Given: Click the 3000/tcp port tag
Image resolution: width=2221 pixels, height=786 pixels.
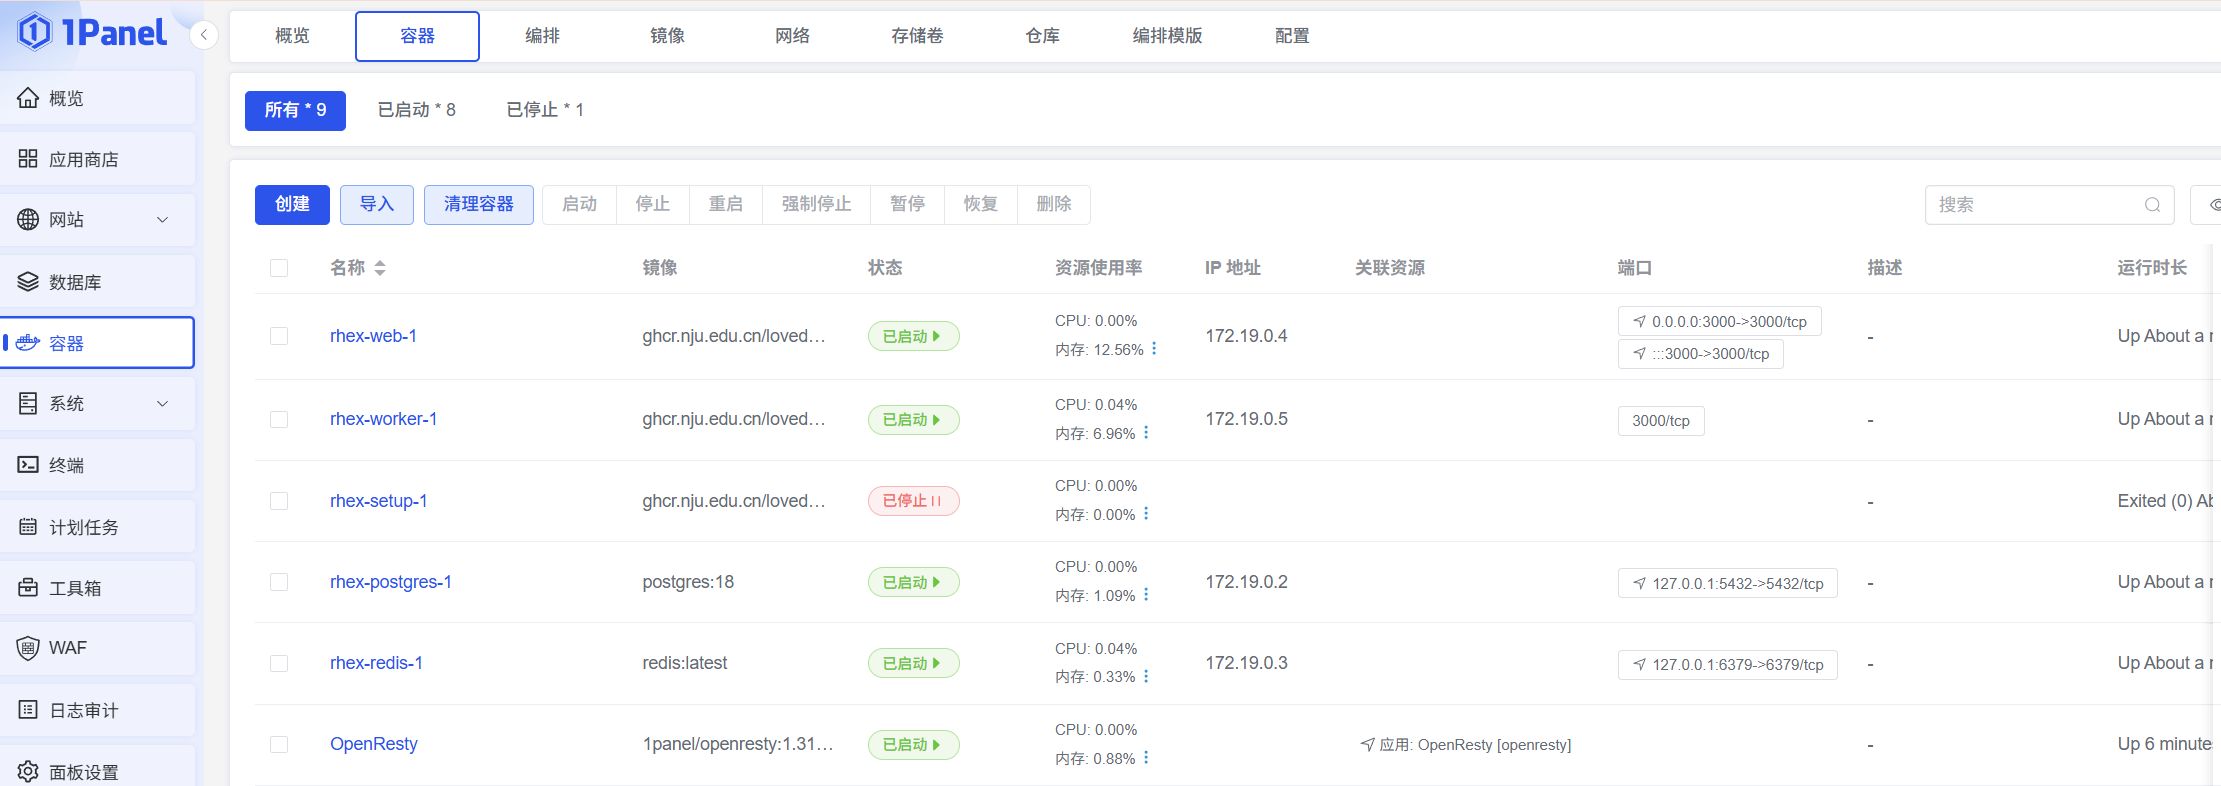Looking at the screenshot, I should pos(1661,421).
